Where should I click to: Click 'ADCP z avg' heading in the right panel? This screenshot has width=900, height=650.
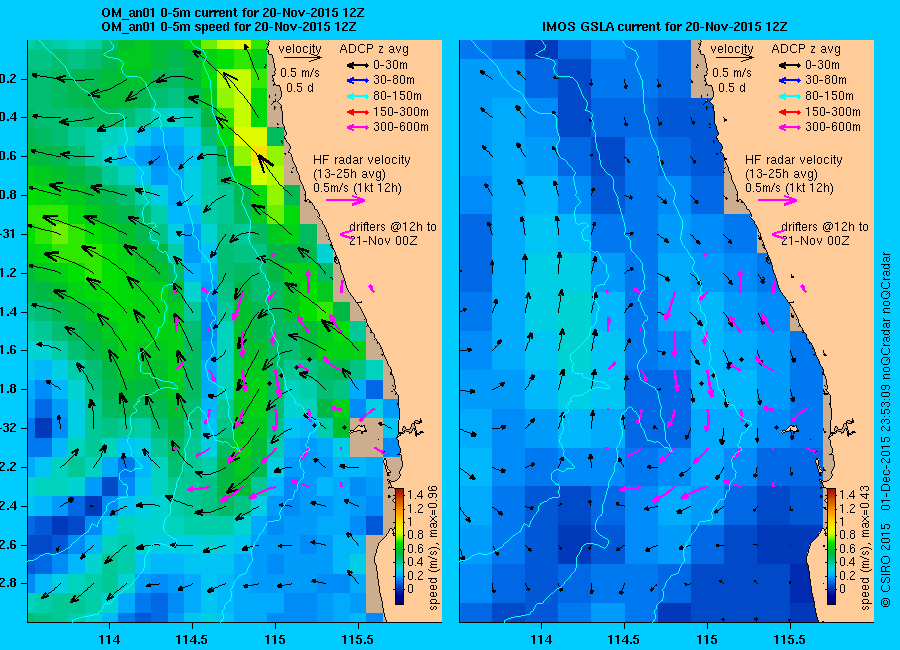806,49
